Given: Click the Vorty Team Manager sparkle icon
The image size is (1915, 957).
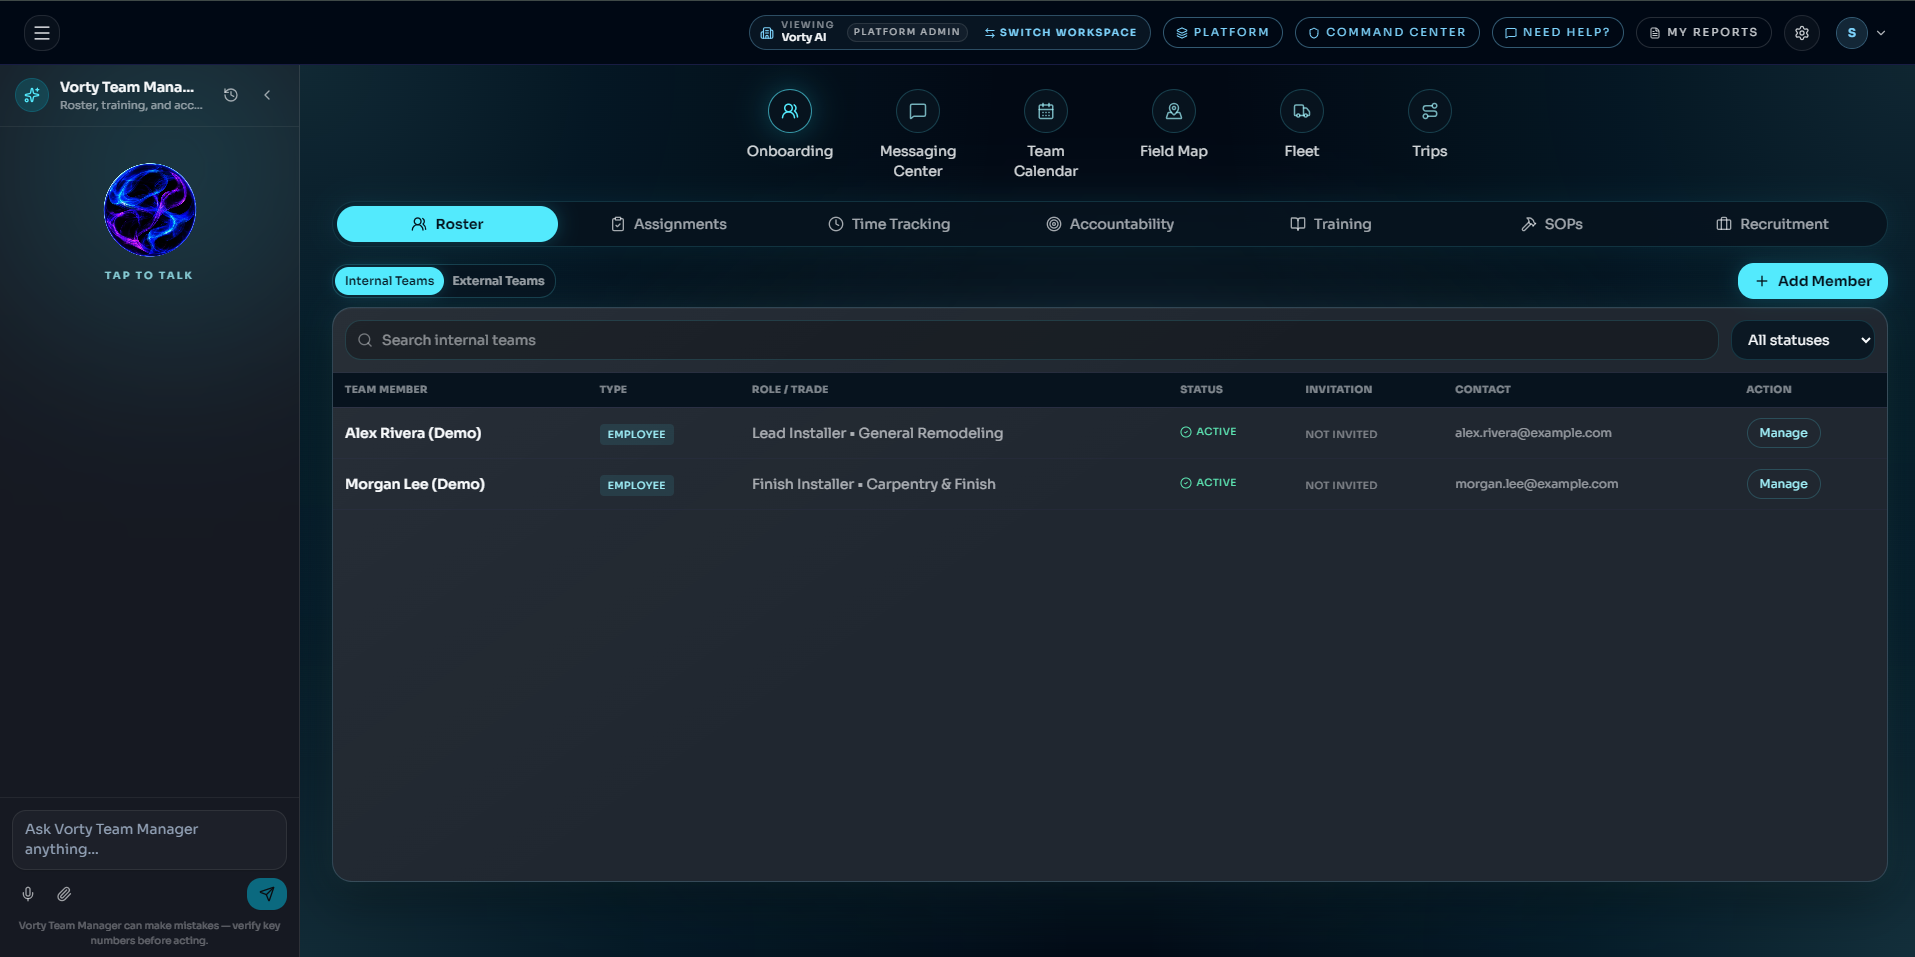Looking at the screenshot, I should click(x=32, y=95).
